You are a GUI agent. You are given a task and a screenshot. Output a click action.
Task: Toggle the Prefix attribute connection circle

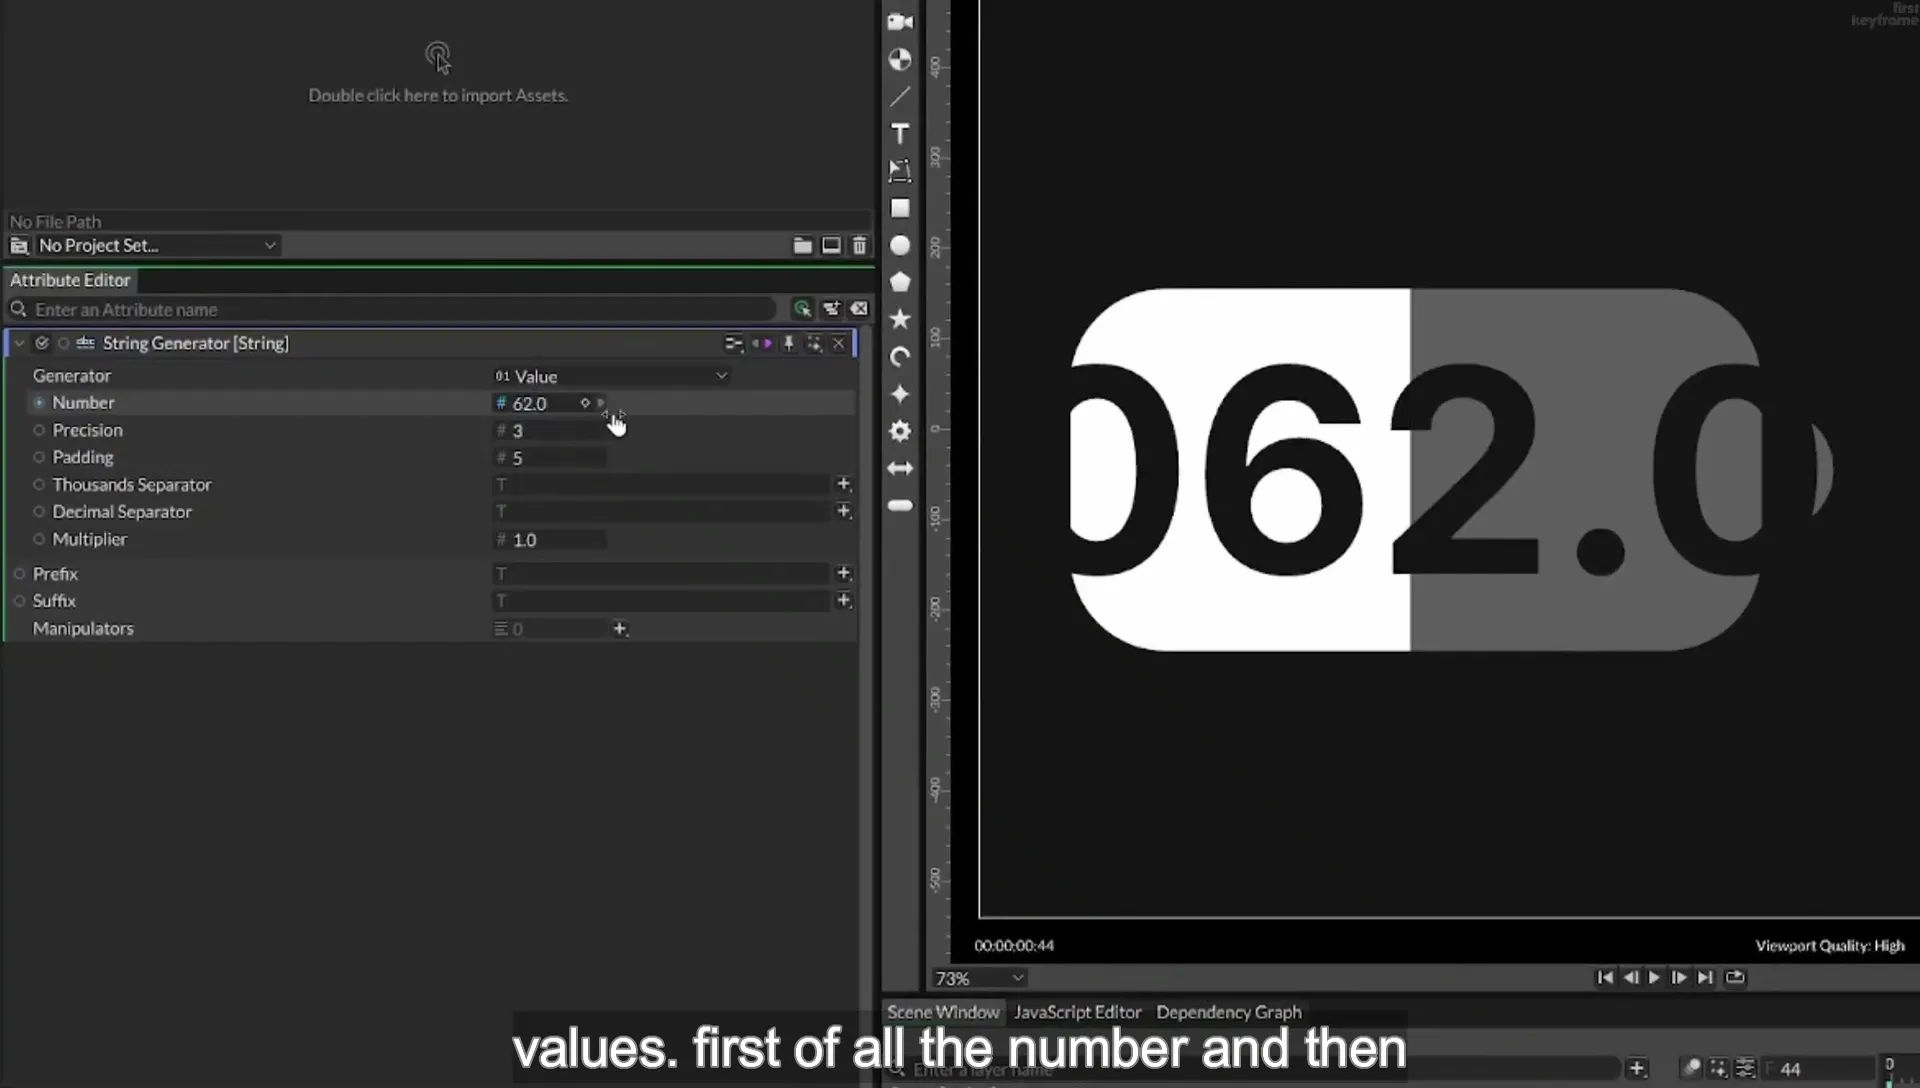click(19, 574)
